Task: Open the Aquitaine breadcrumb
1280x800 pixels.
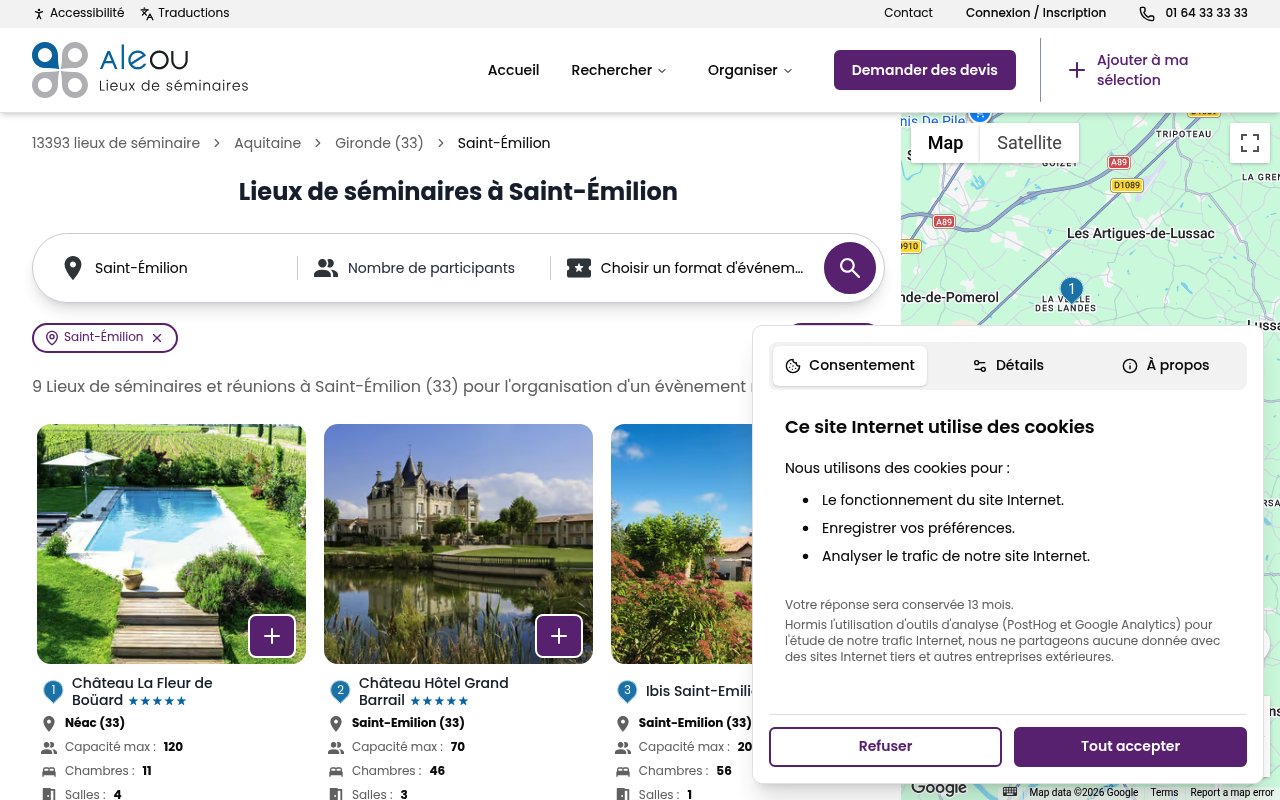Action: [267, 143]
